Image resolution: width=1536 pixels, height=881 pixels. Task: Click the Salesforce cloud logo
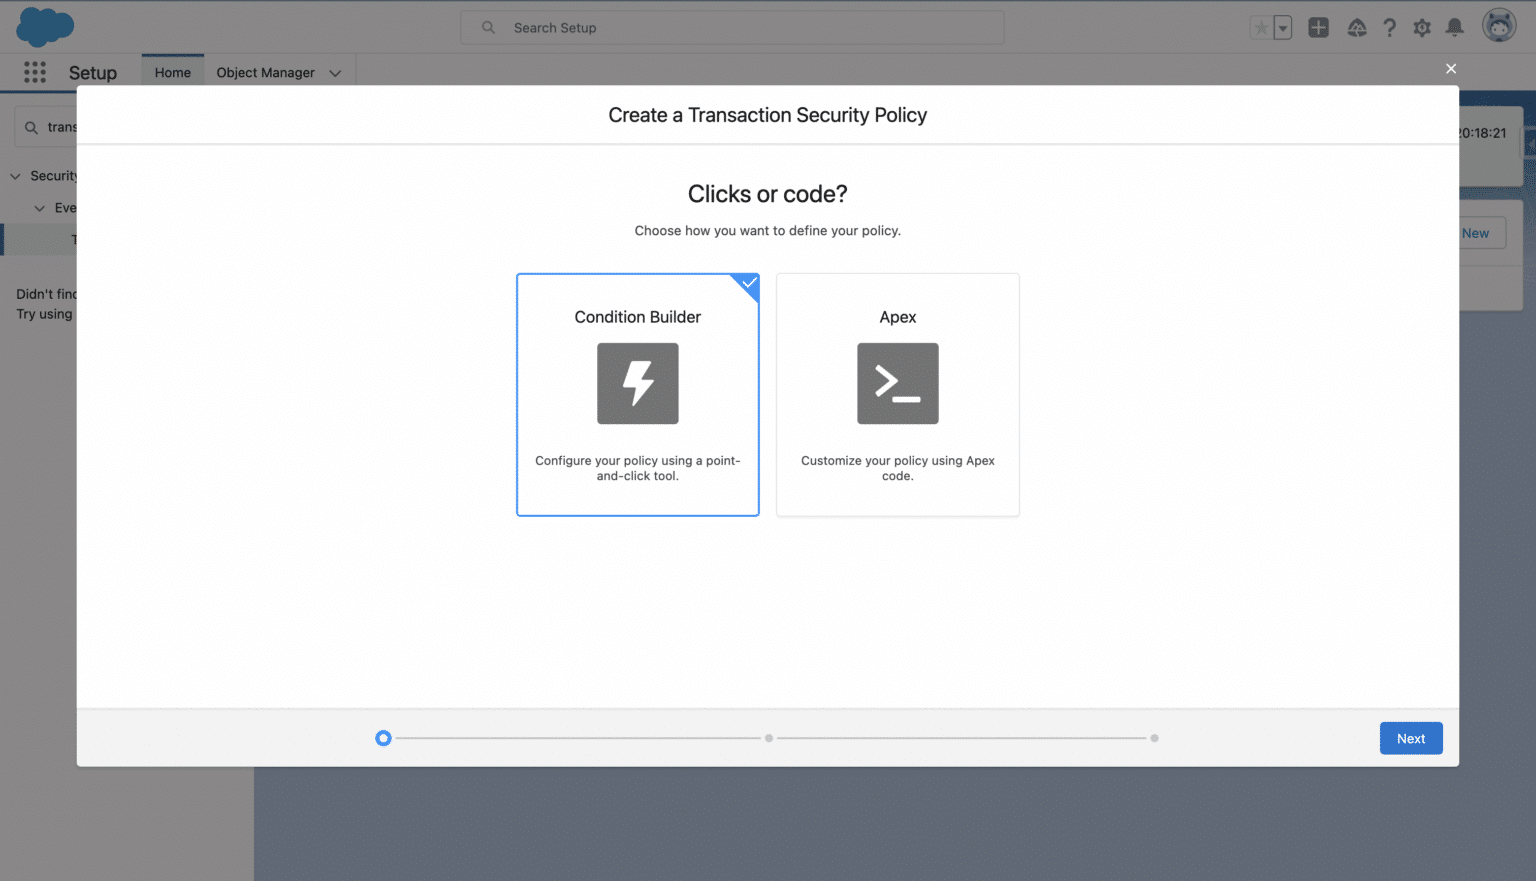44,26
